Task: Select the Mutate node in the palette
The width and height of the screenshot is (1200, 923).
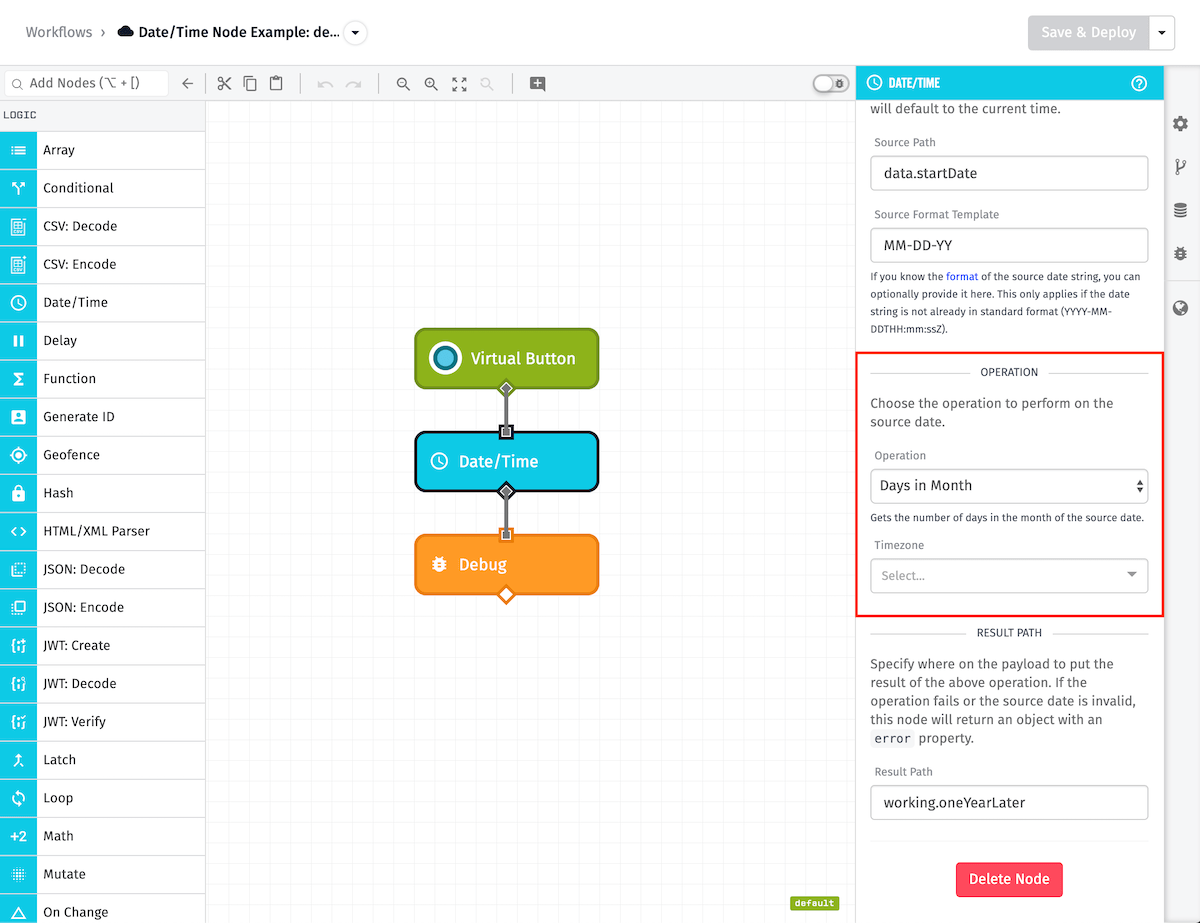Action: [x=102, y=874]
